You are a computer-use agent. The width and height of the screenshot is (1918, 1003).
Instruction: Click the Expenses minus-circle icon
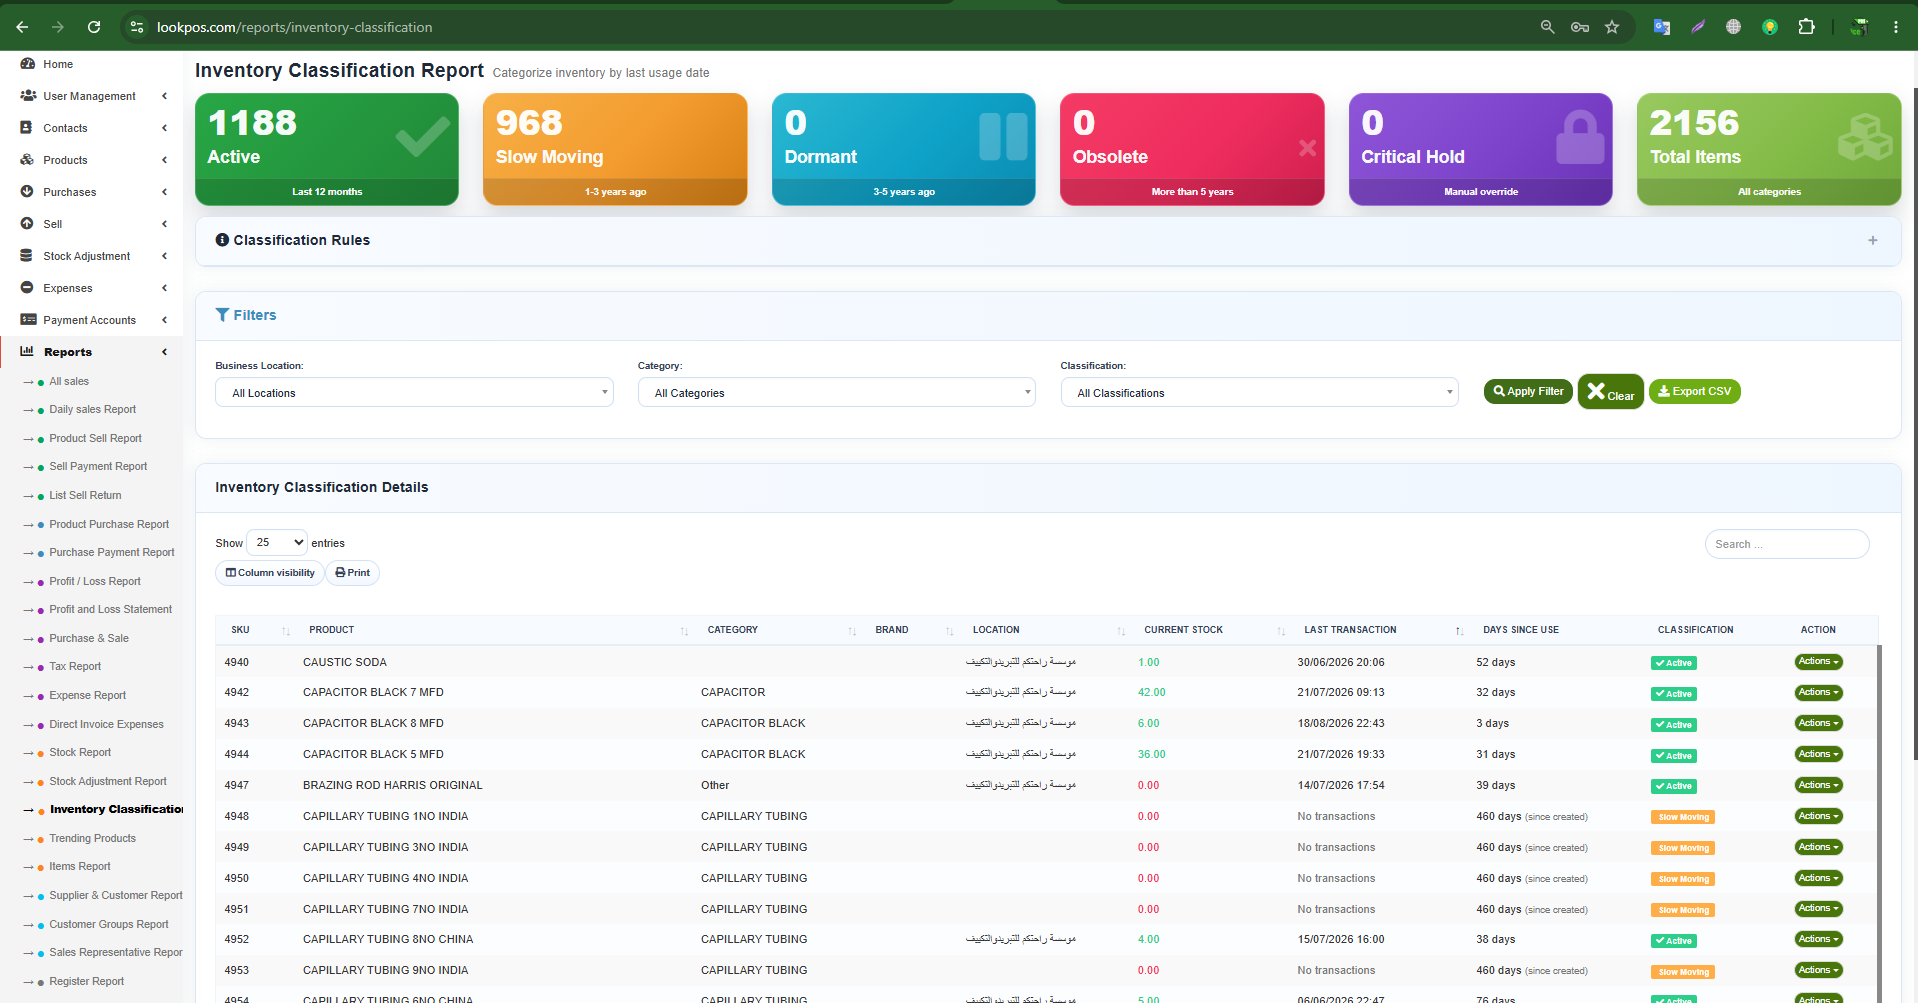[x=27, y=288]
